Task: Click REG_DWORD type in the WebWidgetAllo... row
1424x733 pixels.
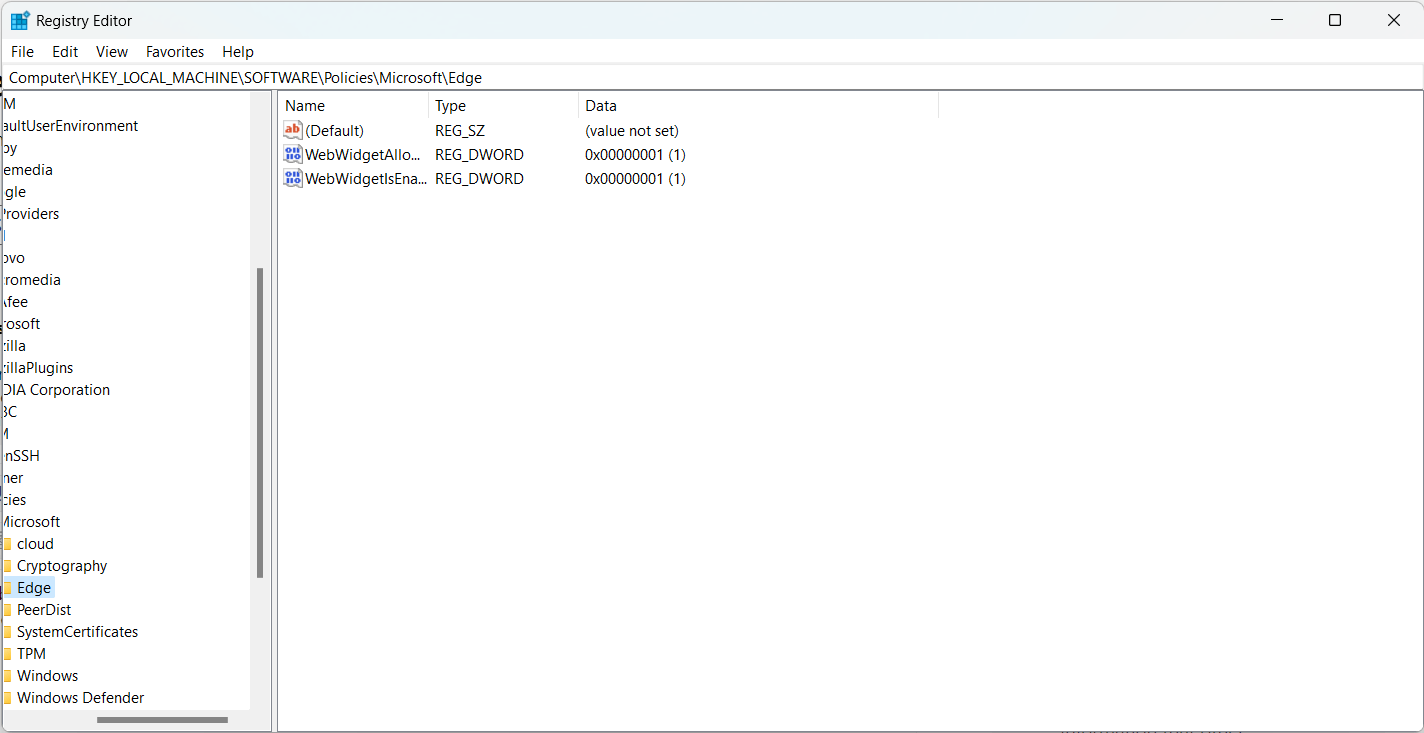Action: tap(479, 155)
